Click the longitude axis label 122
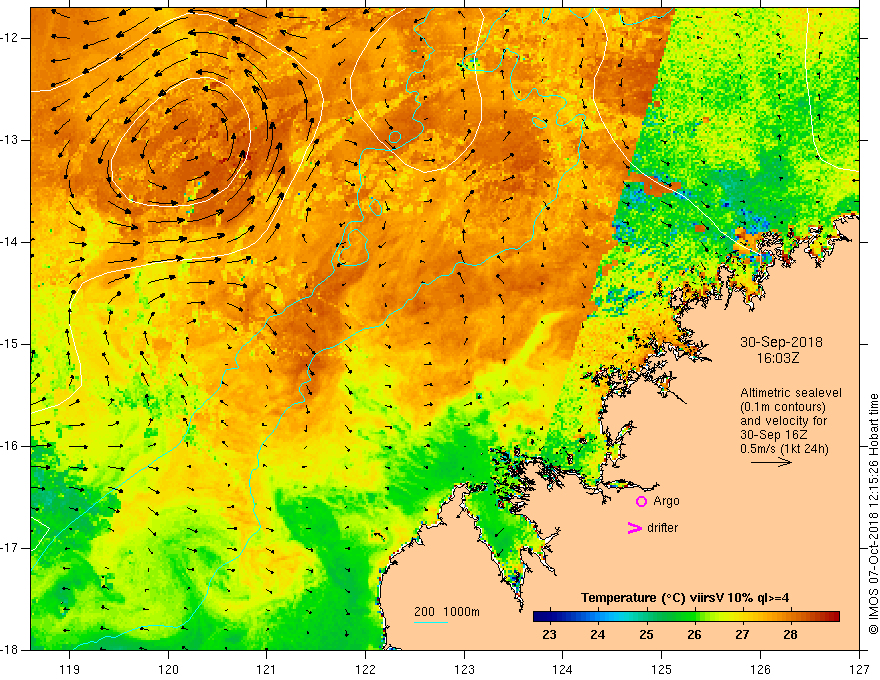Screen dimensions: 880x680 pos(365,669)
